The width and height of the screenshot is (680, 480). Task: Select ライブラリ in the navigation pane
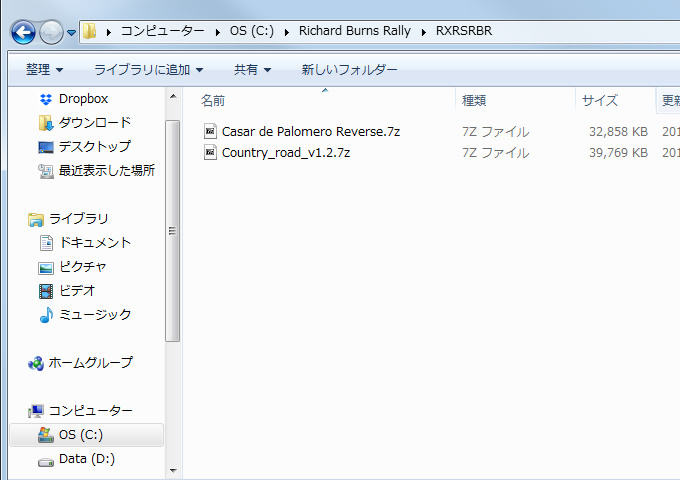click(78, 219)
